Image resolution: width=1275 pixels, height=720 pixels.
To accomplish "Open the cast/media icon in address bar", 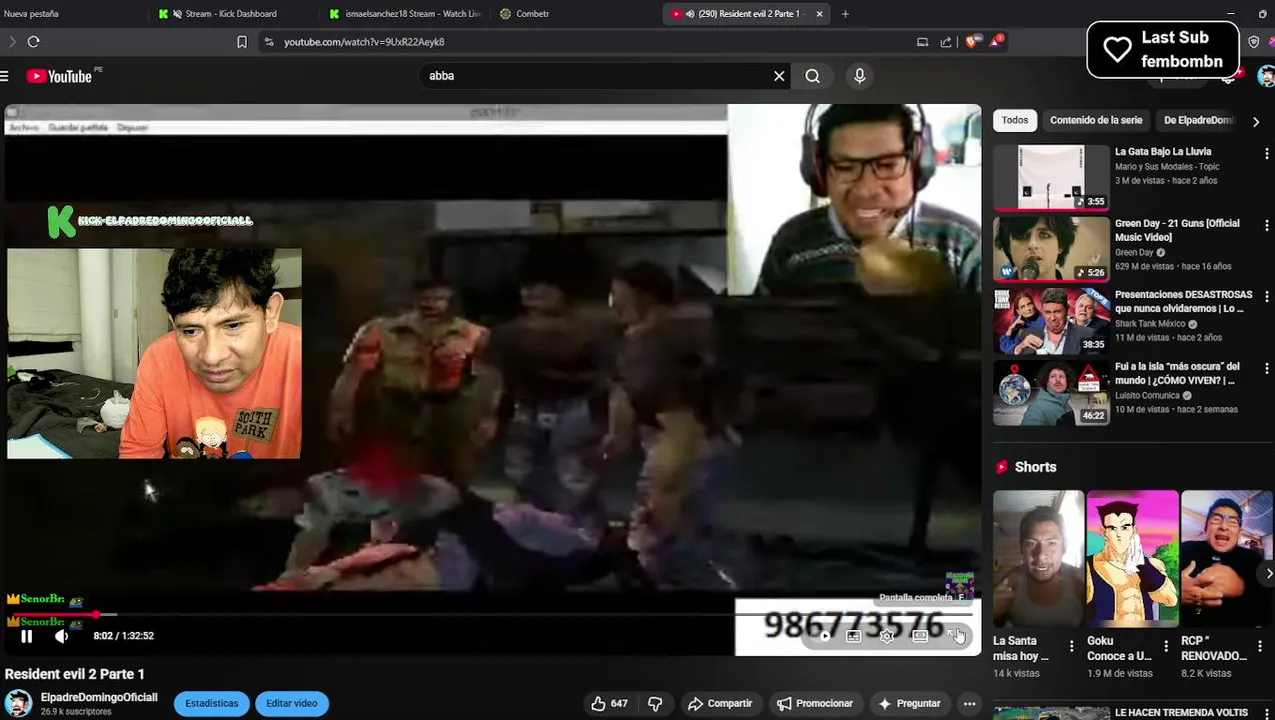I will (922, 42).
